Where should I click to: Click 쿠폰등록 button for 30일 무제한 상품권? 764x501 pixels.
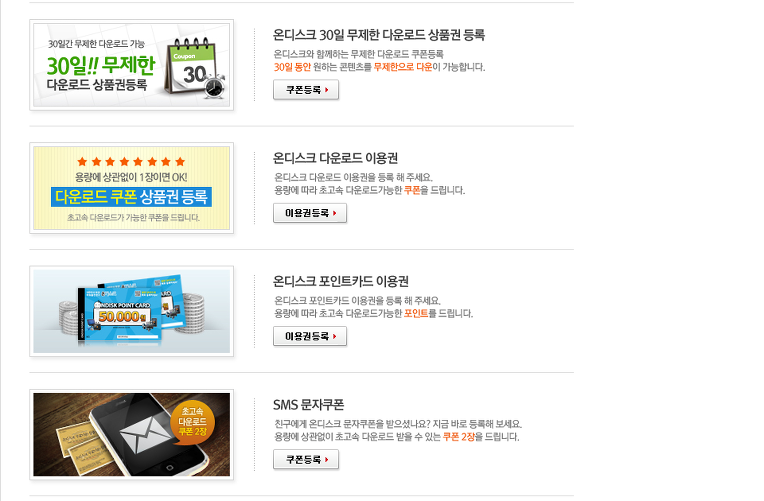click(306, 90)
